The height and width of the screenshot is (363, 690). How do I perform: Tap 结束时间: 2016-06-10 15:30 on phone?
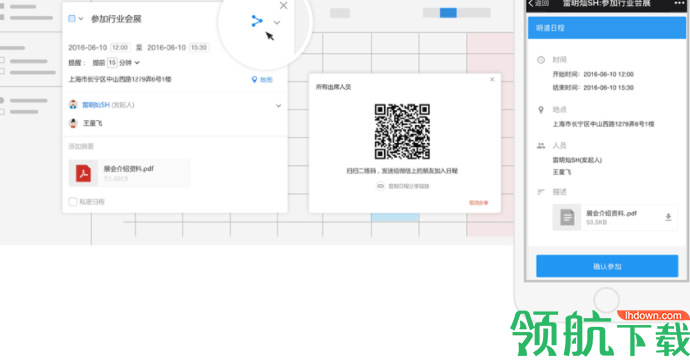593,88
